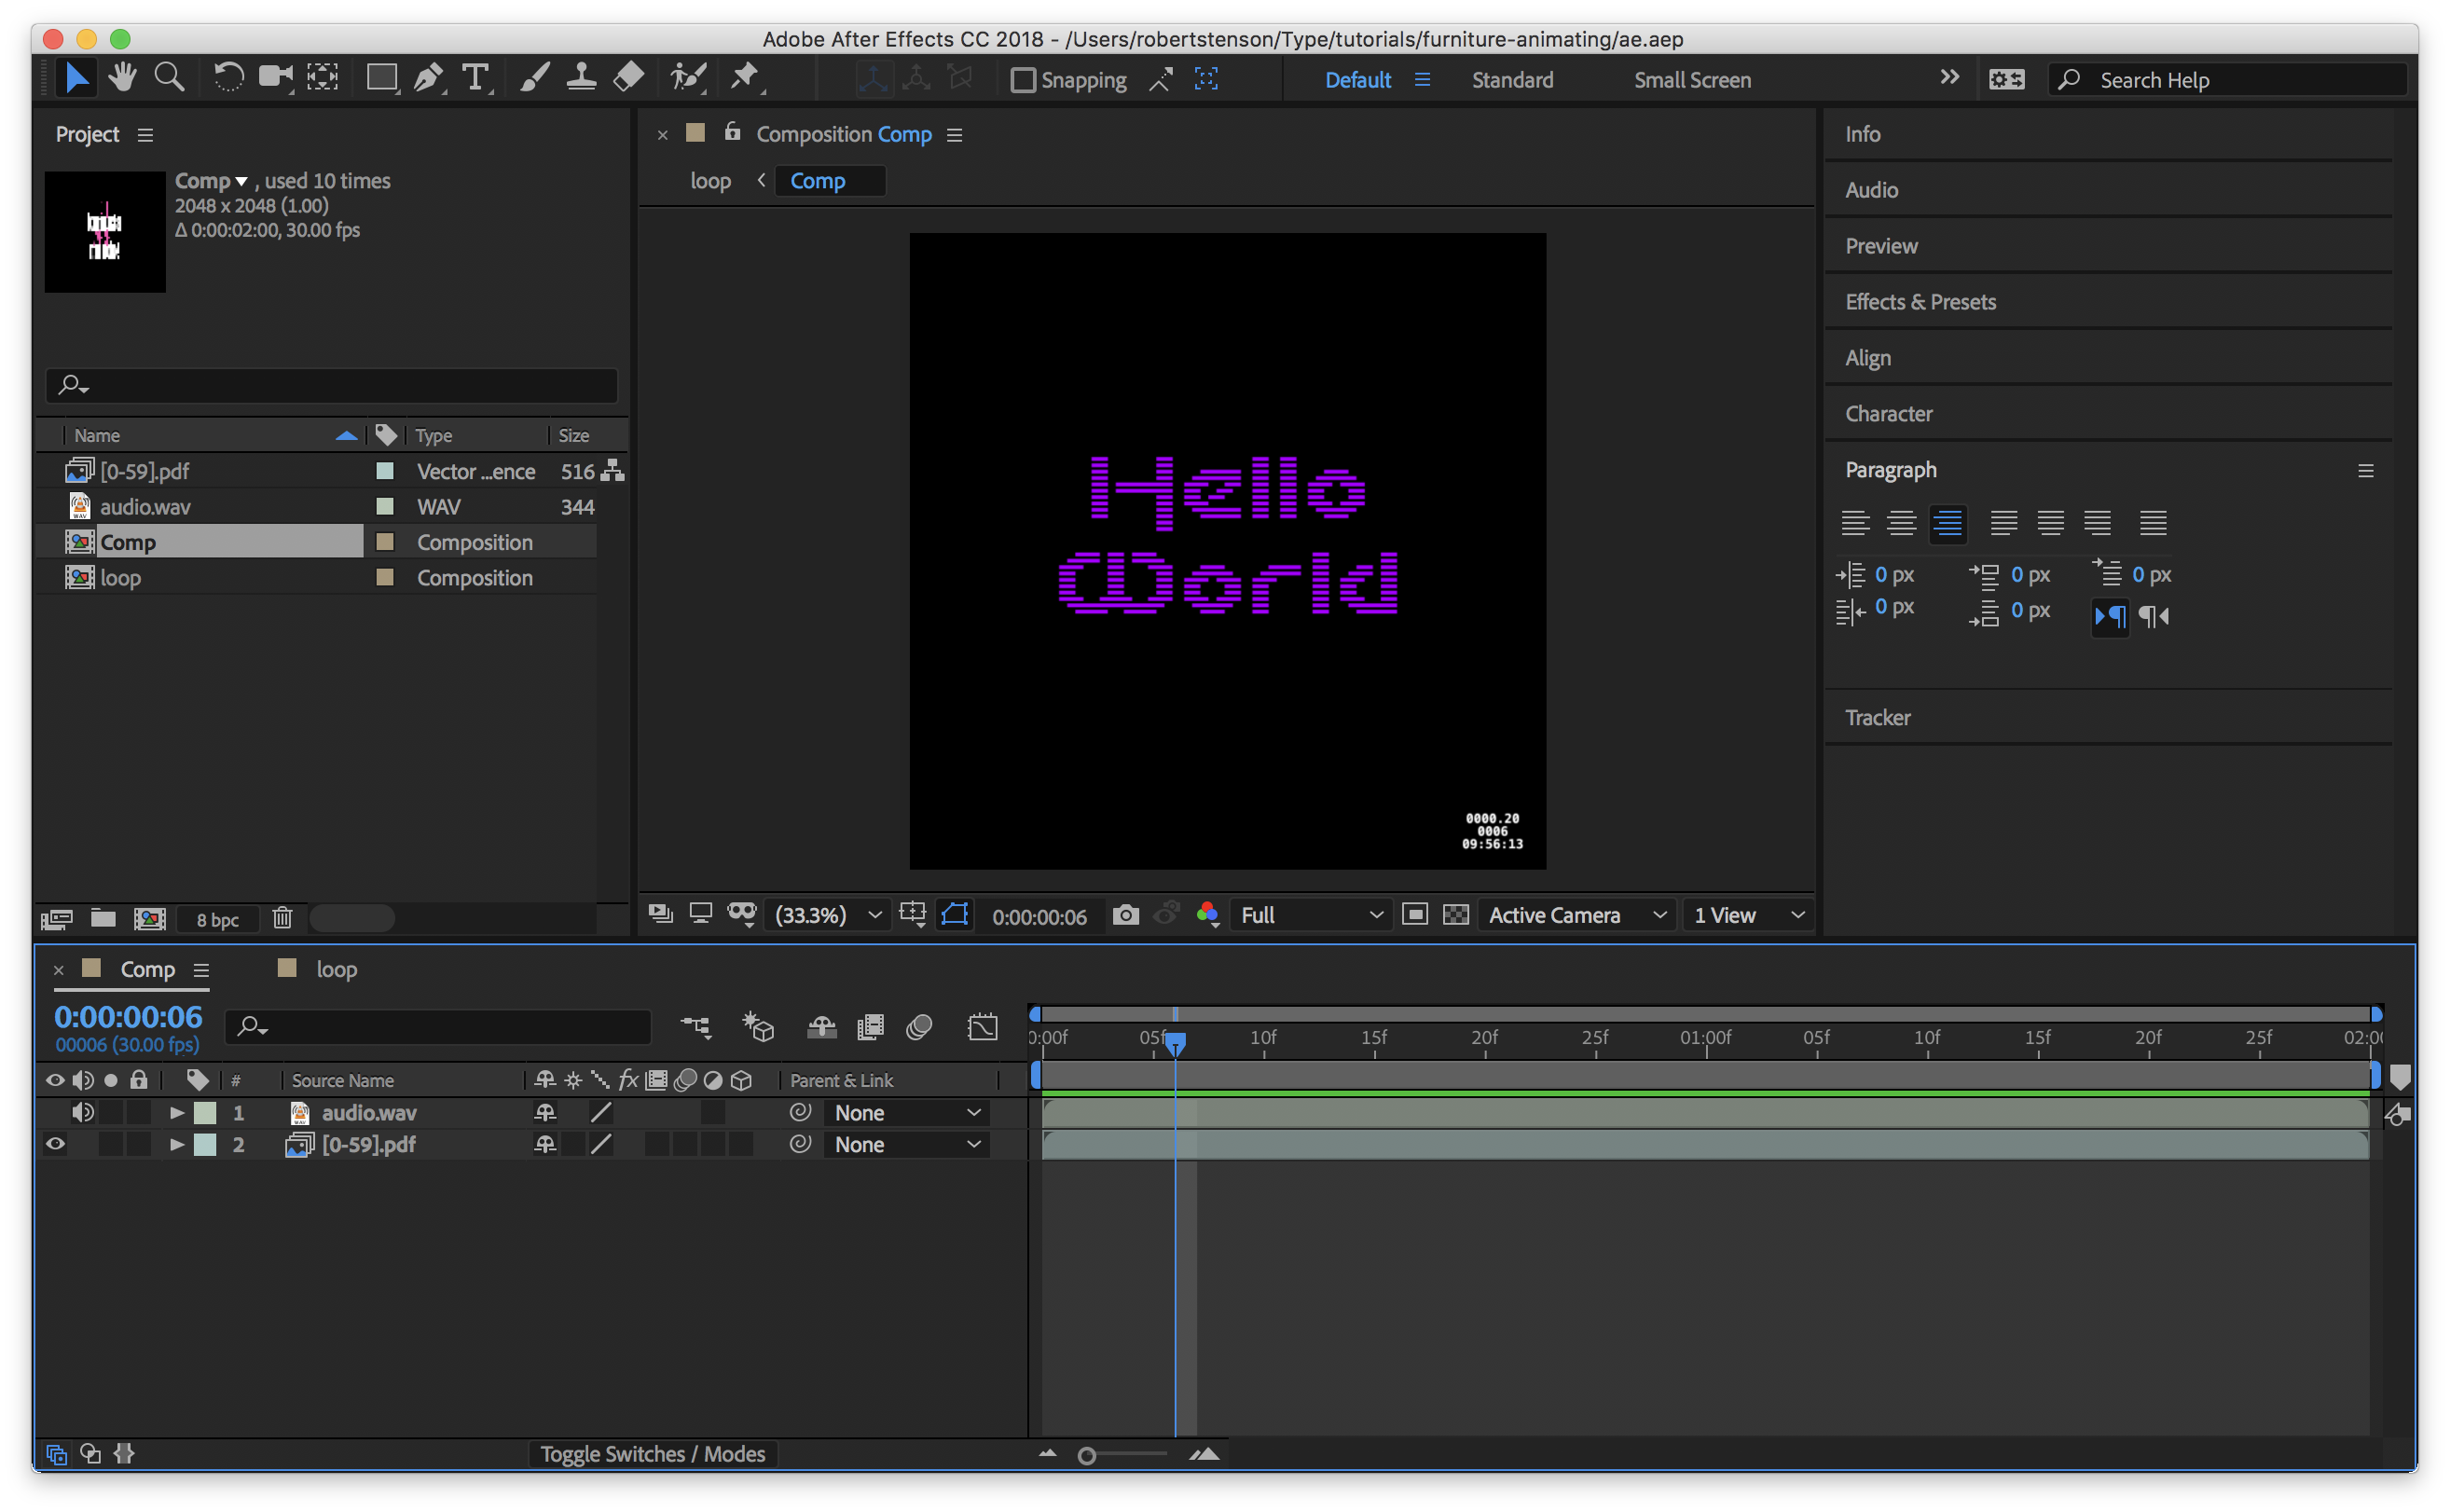Create new folder in Project panel
Viewport: 2450px width, 1512px height.
(103, 918)
